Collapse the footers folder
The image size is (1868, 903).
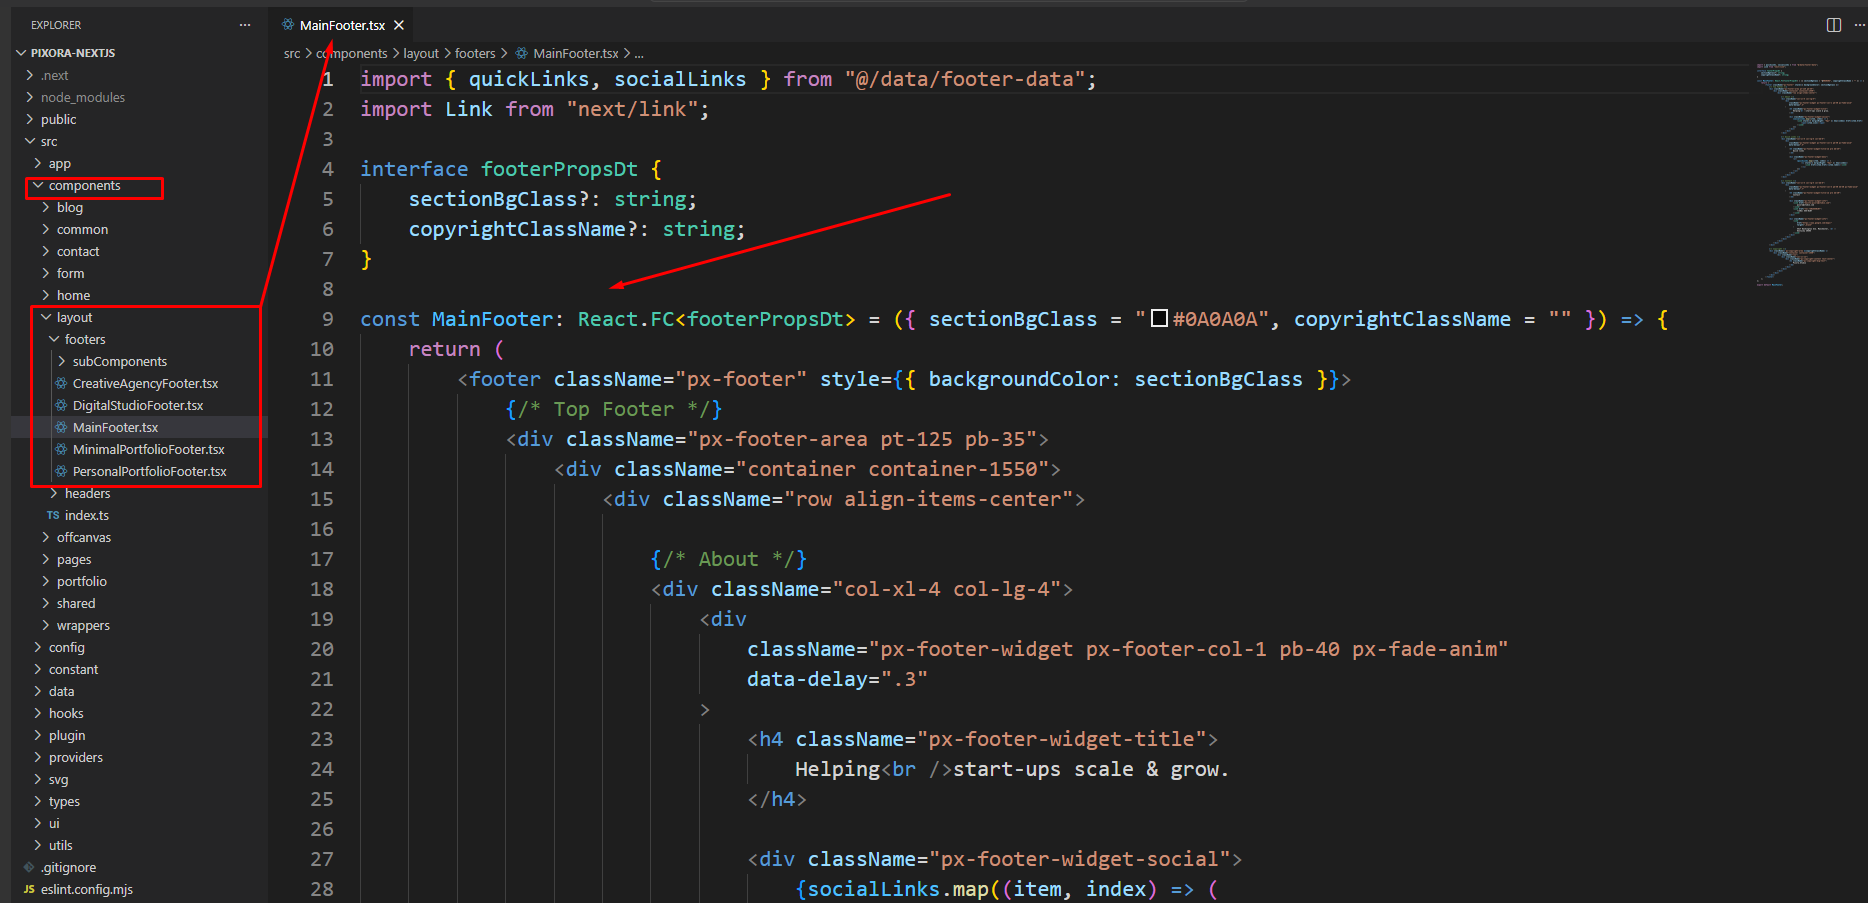click(54, 340)
